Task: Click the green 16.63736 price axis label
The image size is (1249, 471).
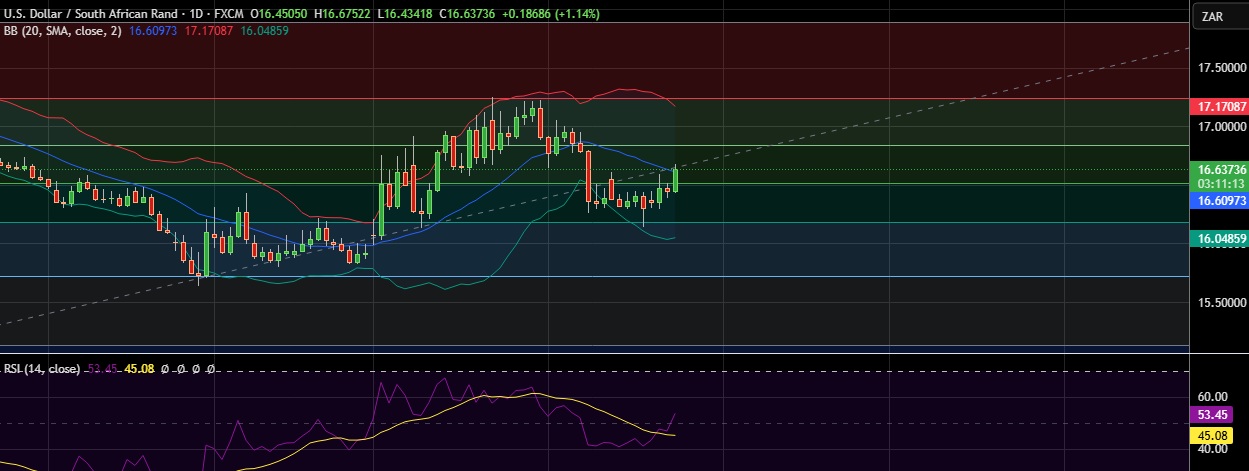Action: coord(1220,170)
